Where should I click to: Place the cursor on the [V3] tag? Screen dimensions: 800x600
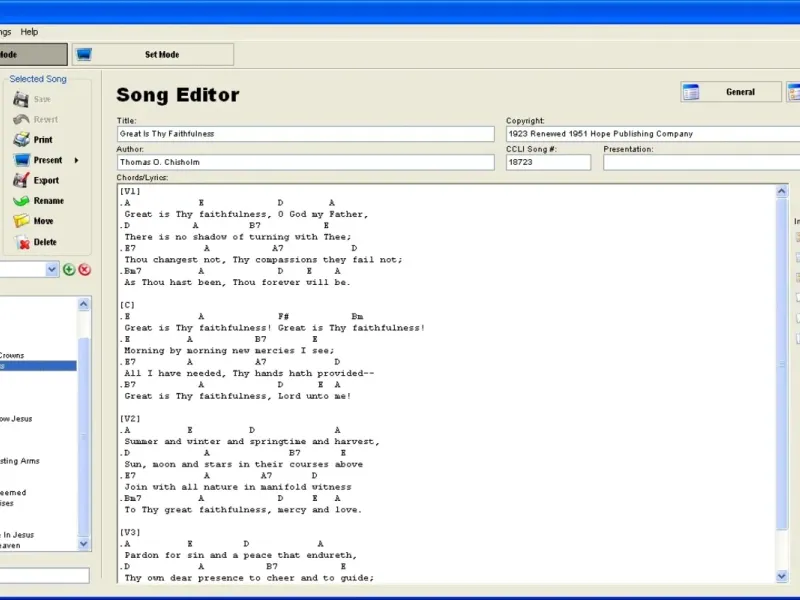click(130, 532)
